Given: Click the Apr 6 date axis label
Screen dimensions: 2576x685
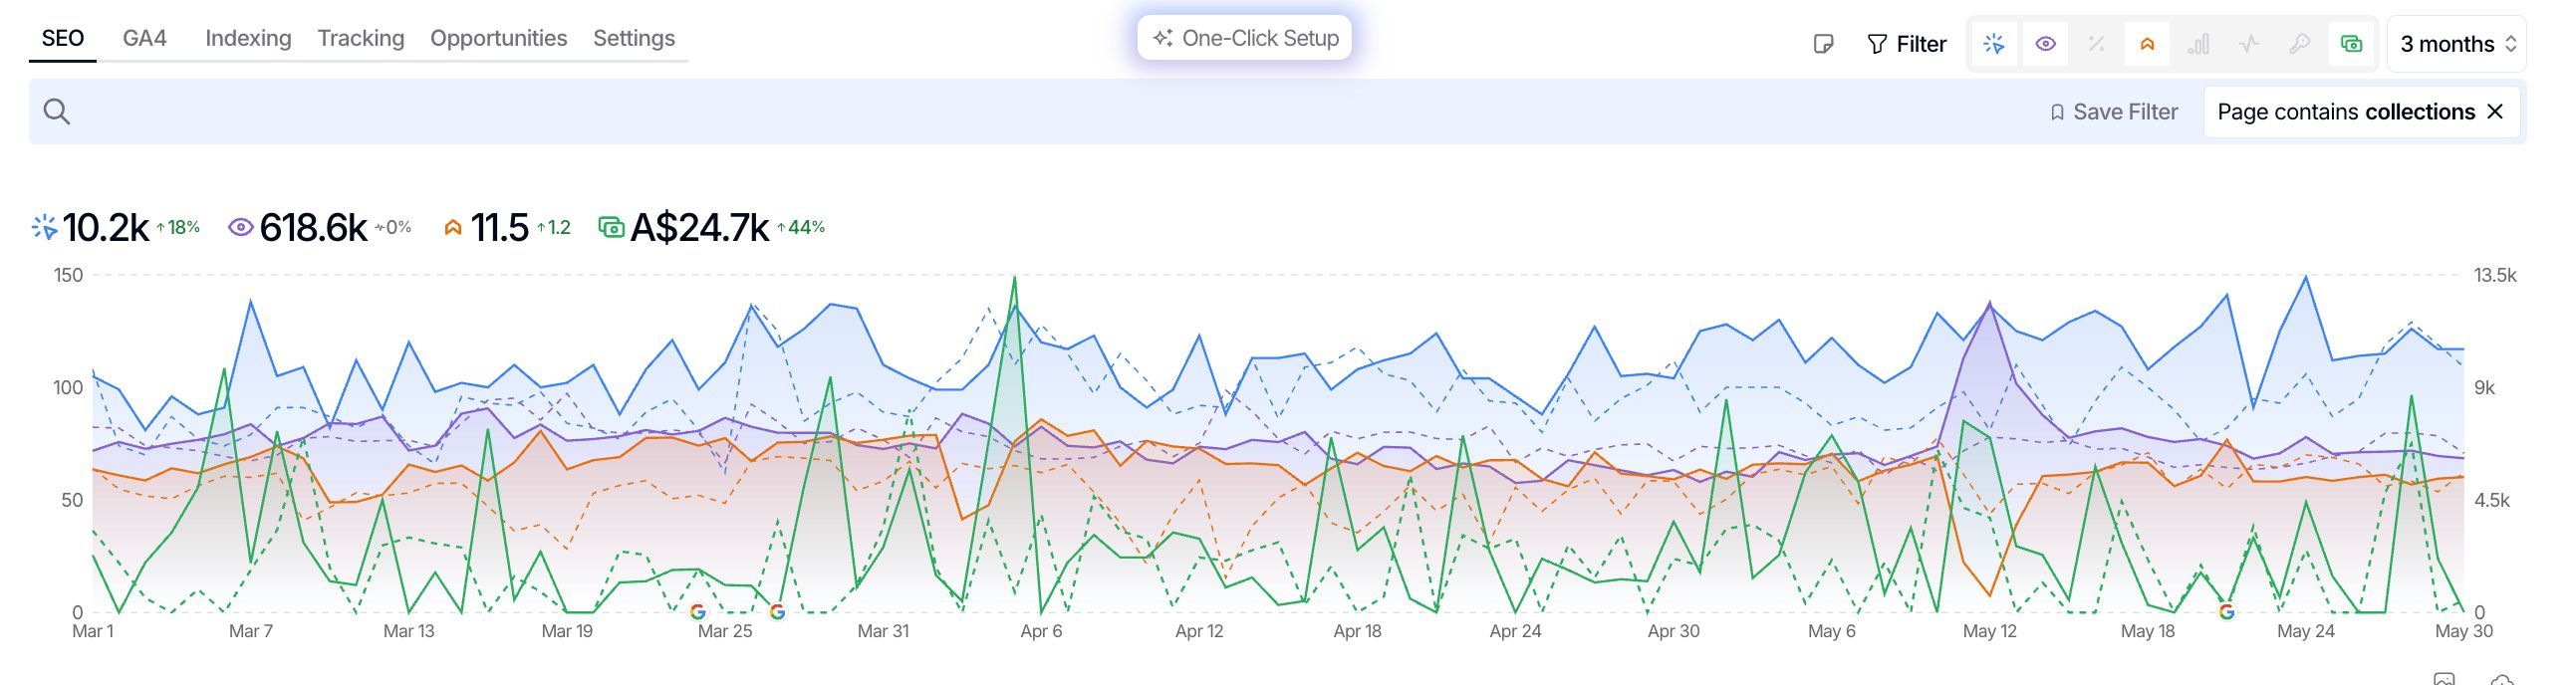Looking at the screenshot, I should tap(1041, 632).
